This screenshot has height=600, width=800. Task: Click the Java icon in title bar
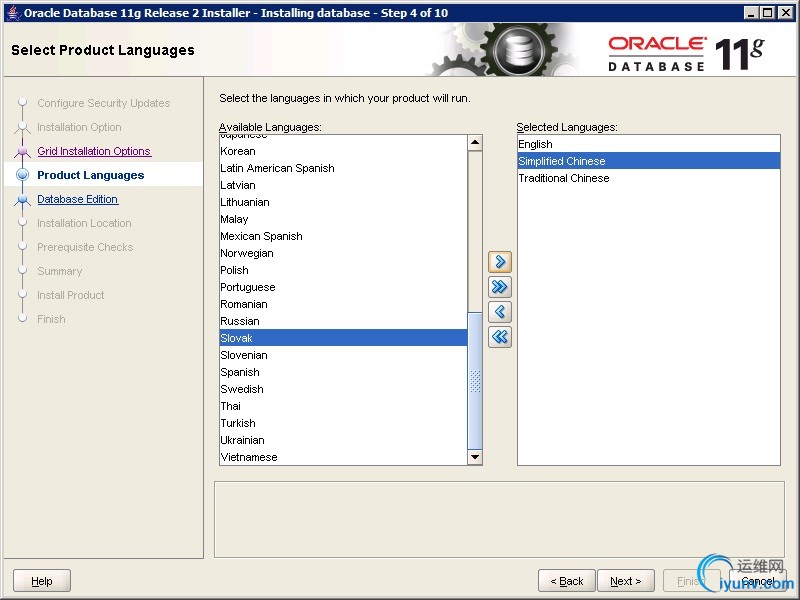pos(14,13)
